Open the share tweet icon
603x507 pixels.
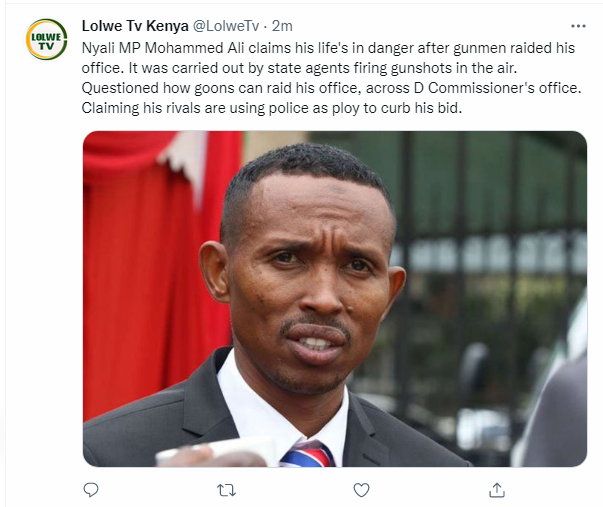click(496, 490)
